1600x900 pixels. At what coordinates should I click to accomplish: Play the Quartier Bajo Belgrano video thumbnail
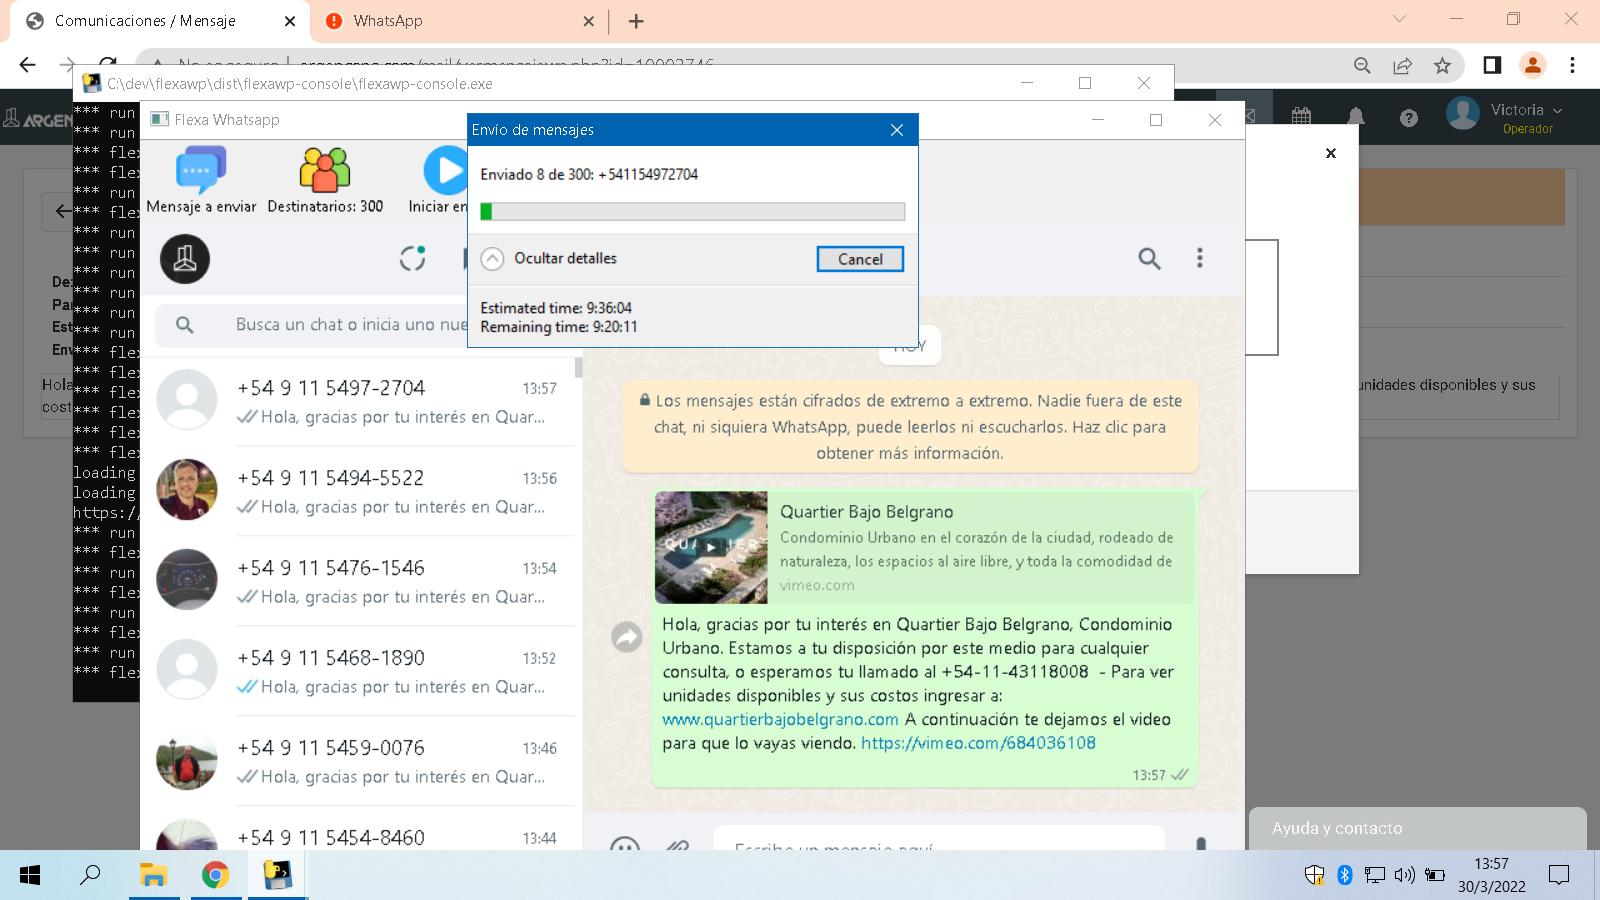711,547
